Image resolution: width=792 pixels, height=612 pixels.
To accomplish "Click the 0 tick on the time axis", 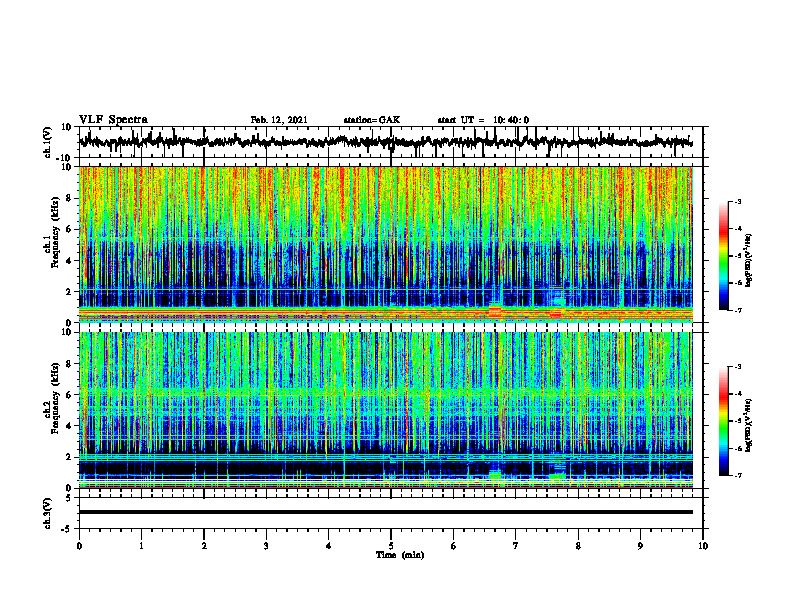I will click(79, 546).
